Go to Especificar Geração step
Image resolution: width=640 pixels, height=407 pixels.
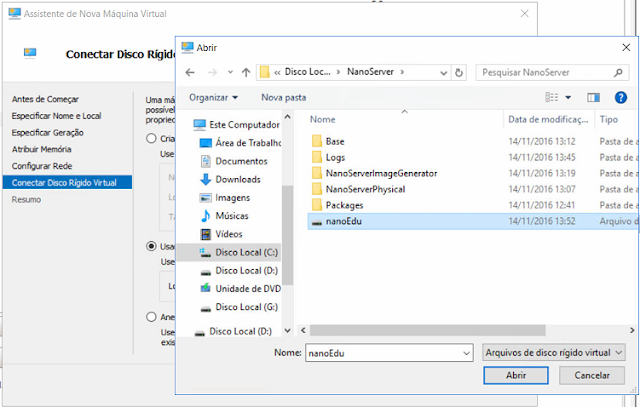coord(47,133)
